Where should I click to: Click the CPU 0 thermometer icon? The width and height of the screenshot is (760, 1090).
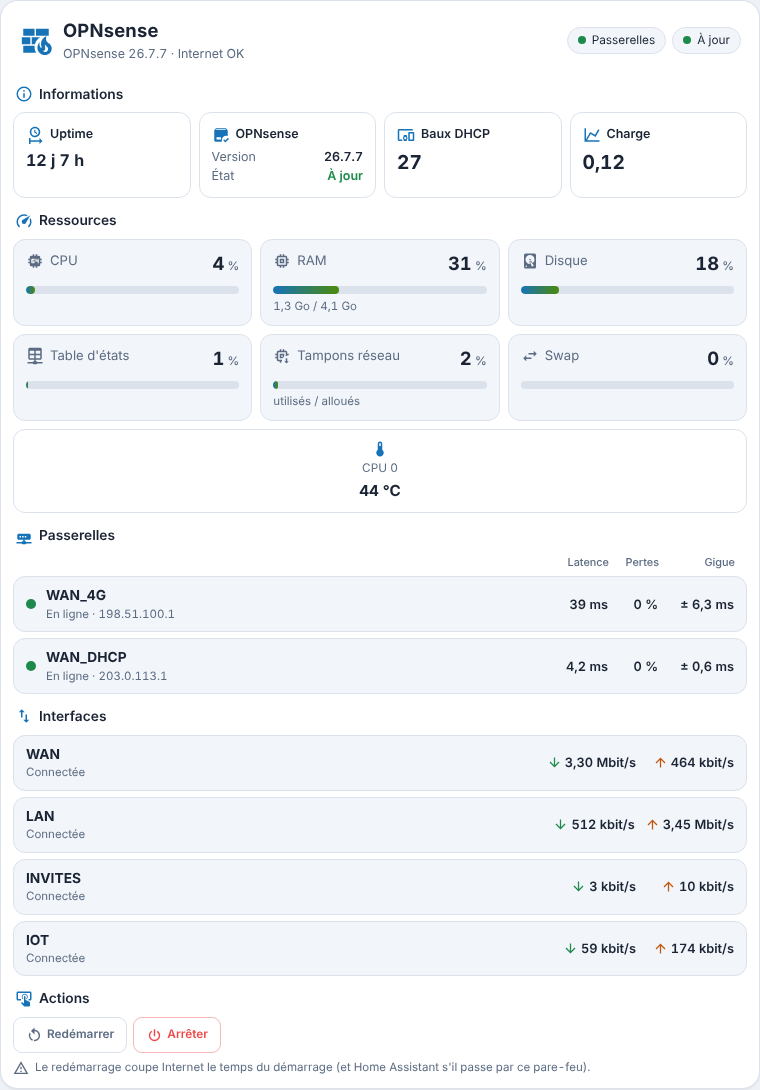point(380,449)
